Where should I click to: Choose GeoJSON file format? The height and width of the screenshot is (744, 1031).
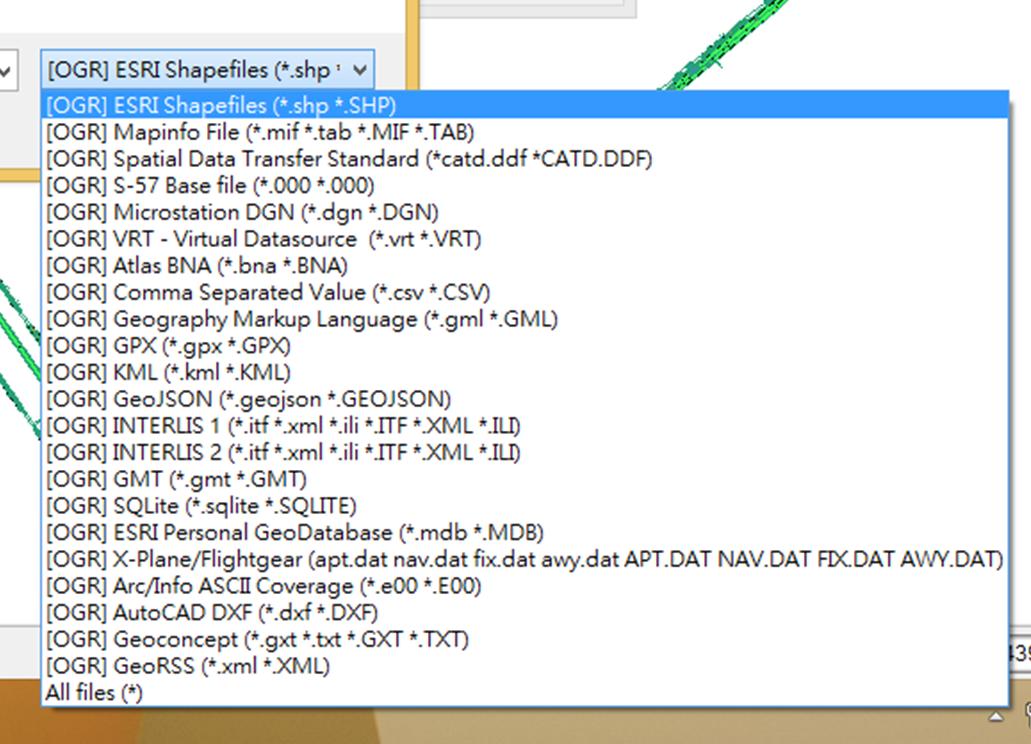(525, 399)
